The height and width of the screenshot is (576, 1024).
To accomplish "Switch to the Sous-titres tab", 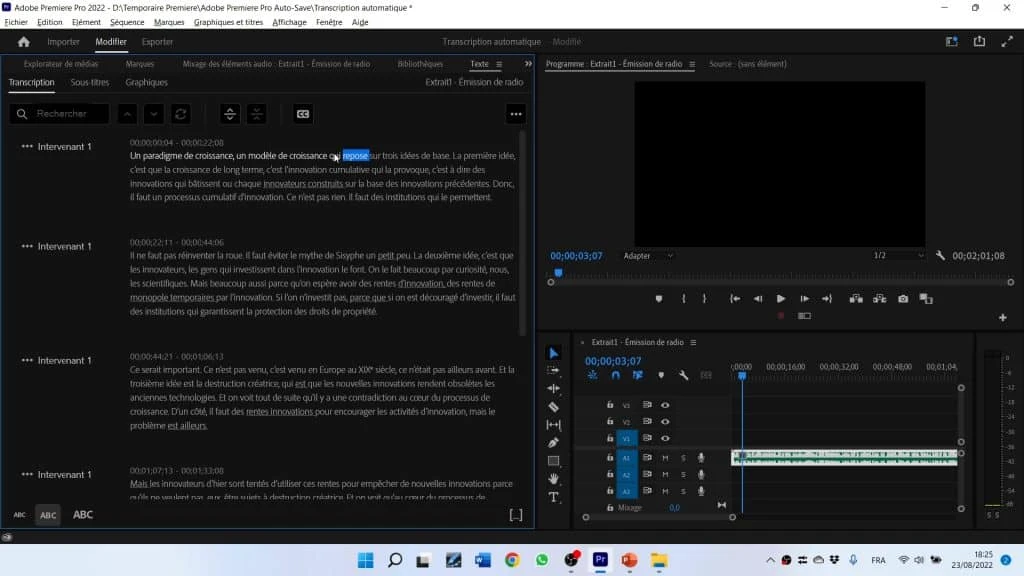I will (89, 82).
